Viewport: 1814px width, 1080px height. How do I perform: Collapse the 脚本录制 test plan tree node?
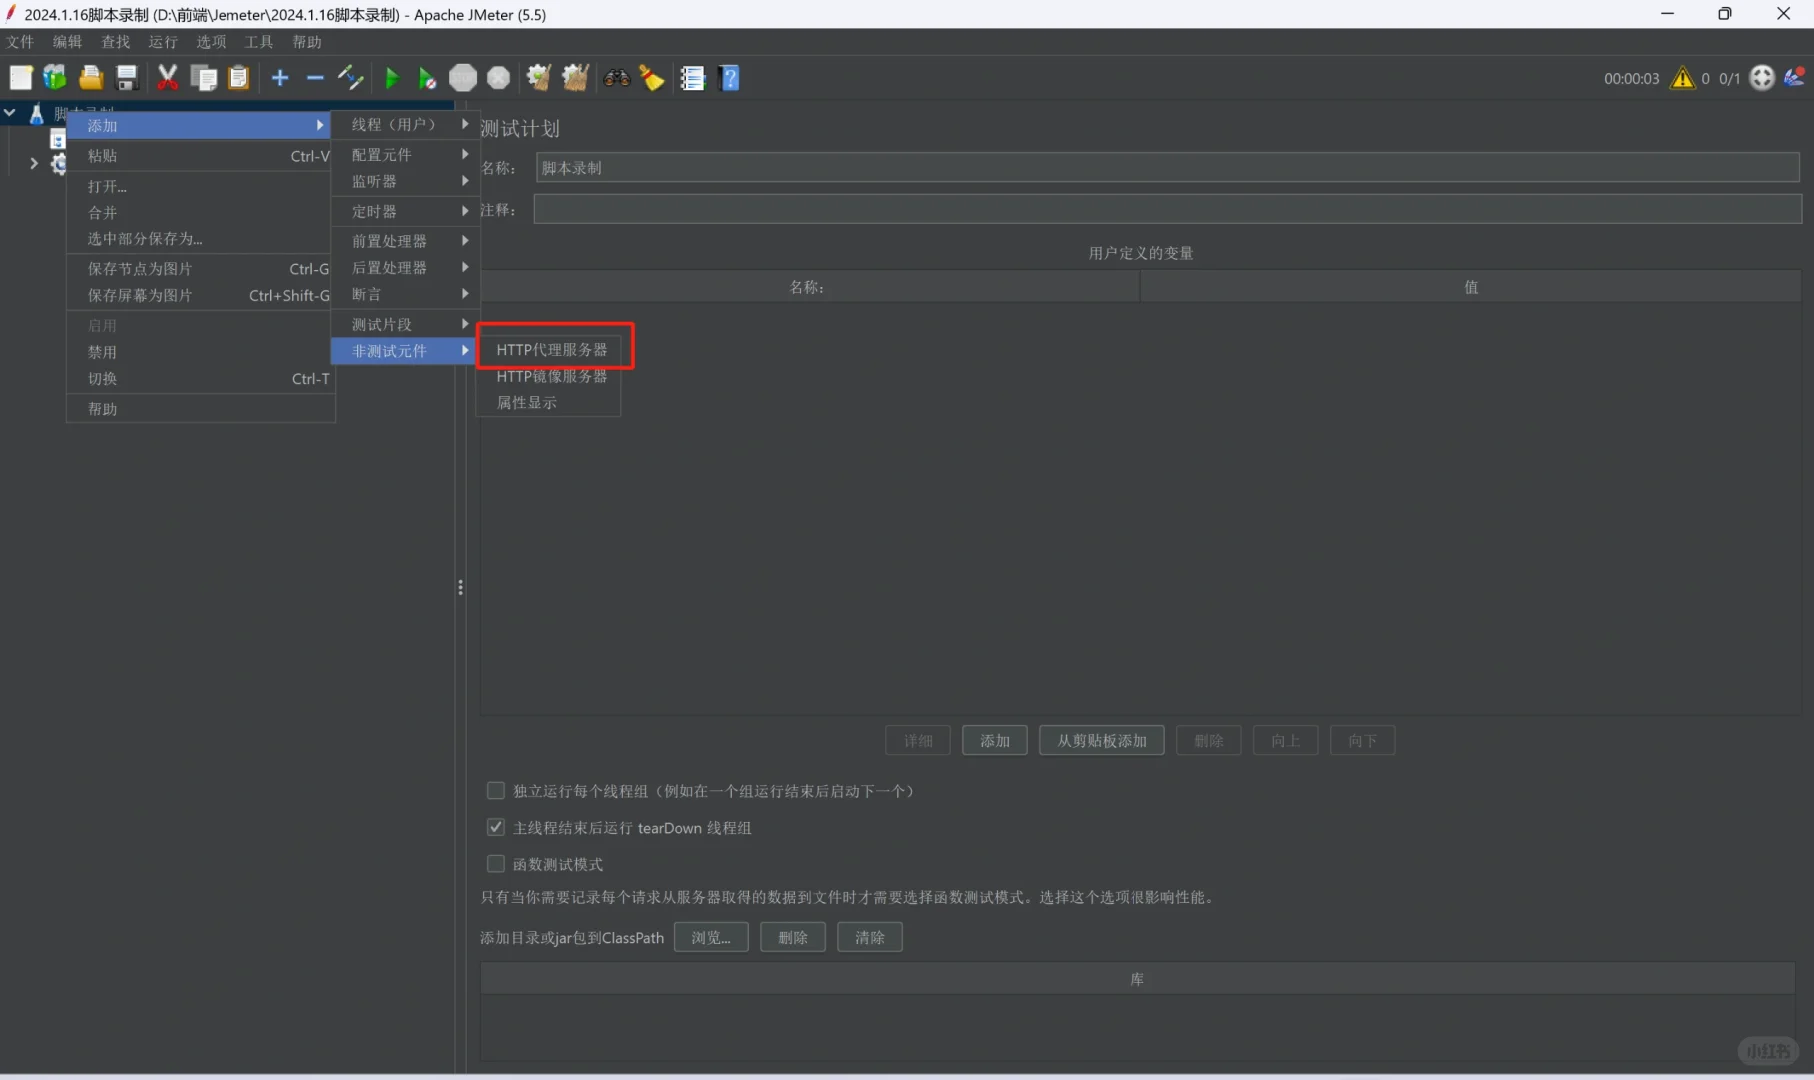10,113
